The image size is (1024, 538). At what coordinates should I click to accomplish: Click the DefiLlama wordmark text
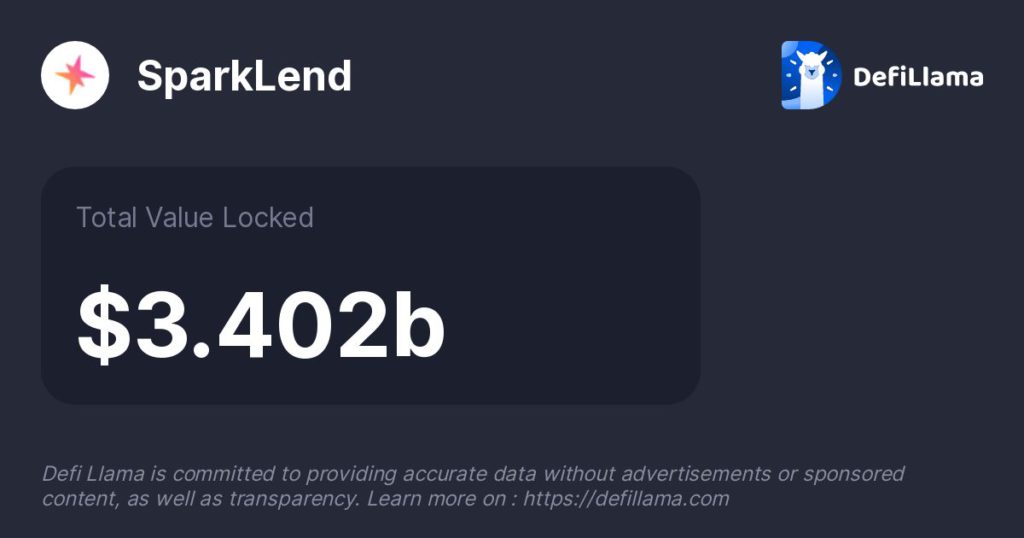click(917, 76)
